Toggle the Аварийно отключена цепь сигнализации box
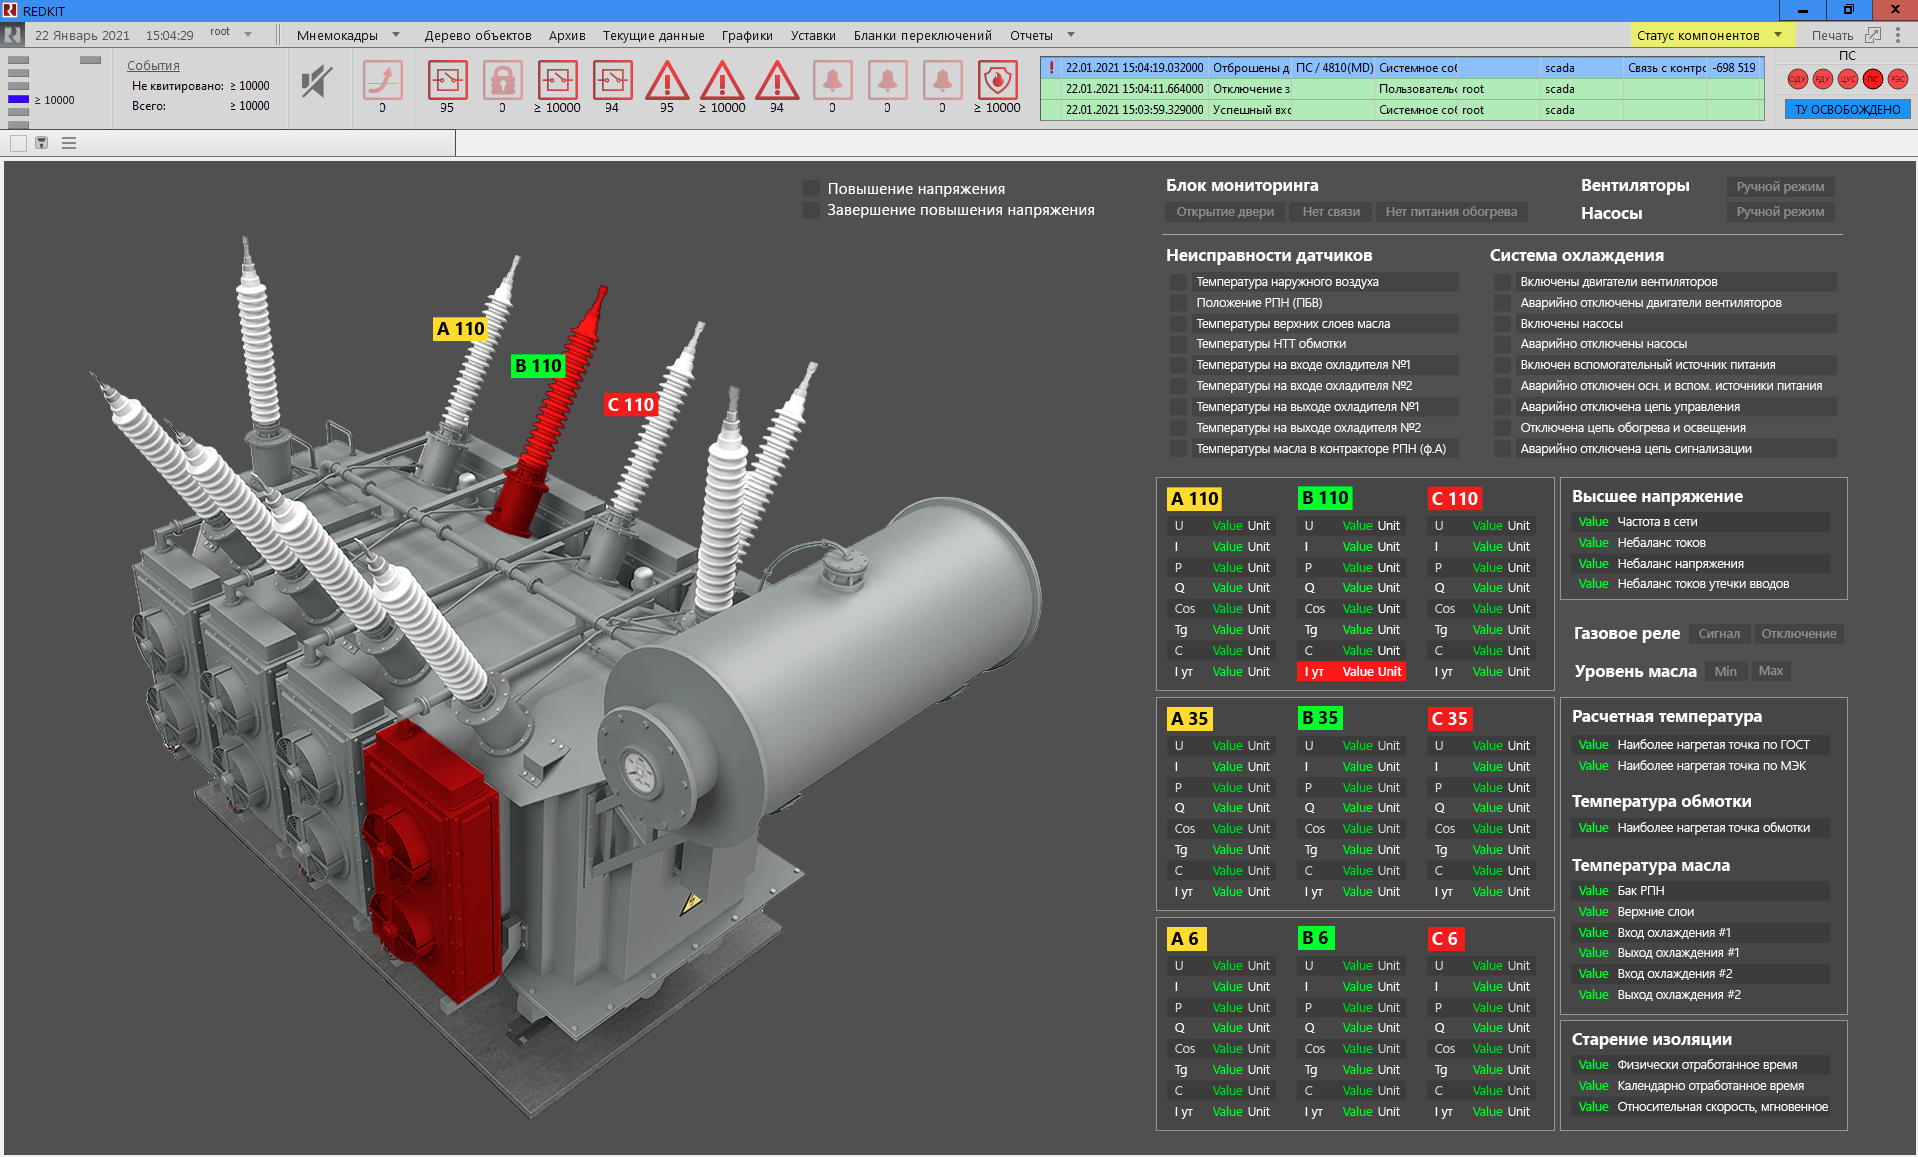The height and width of the screenshot is (1157, 1918). click(x=1502, y=449)
